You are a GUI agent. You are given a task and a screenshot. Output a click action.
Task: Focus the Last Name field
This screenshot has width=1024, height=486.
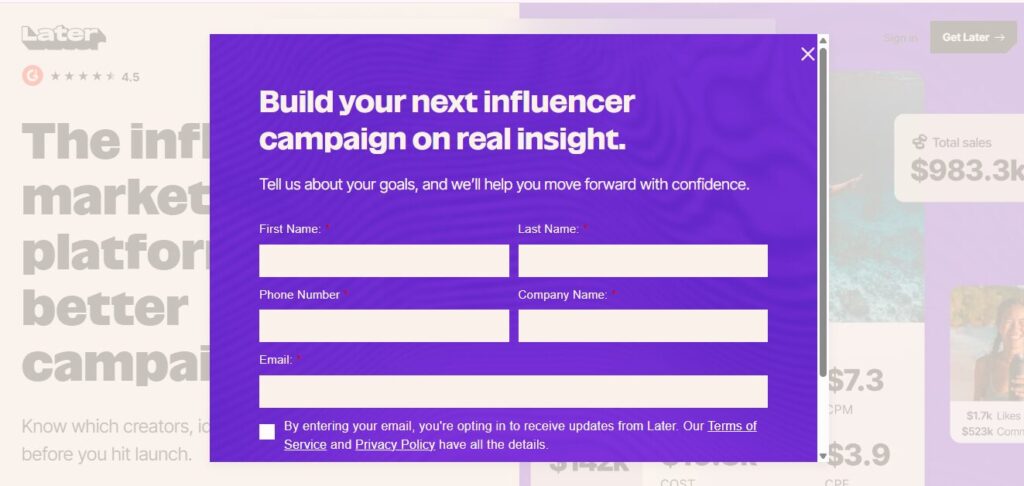642,261
